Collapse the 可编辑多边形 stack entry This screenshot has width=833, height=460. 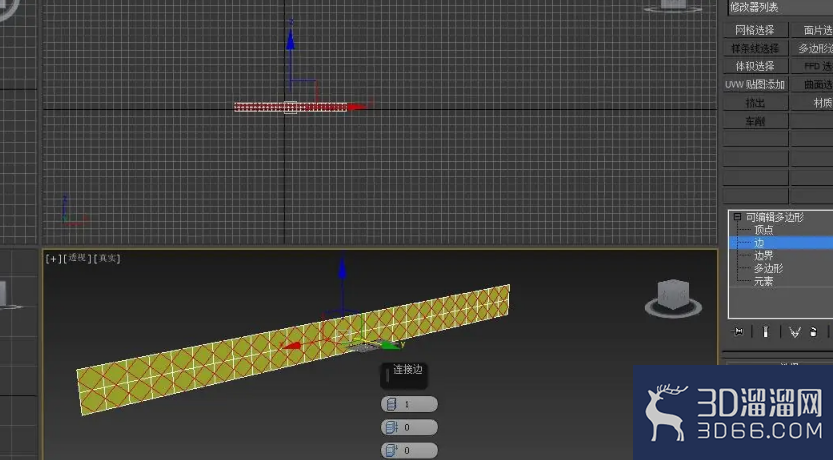(737, 217)
